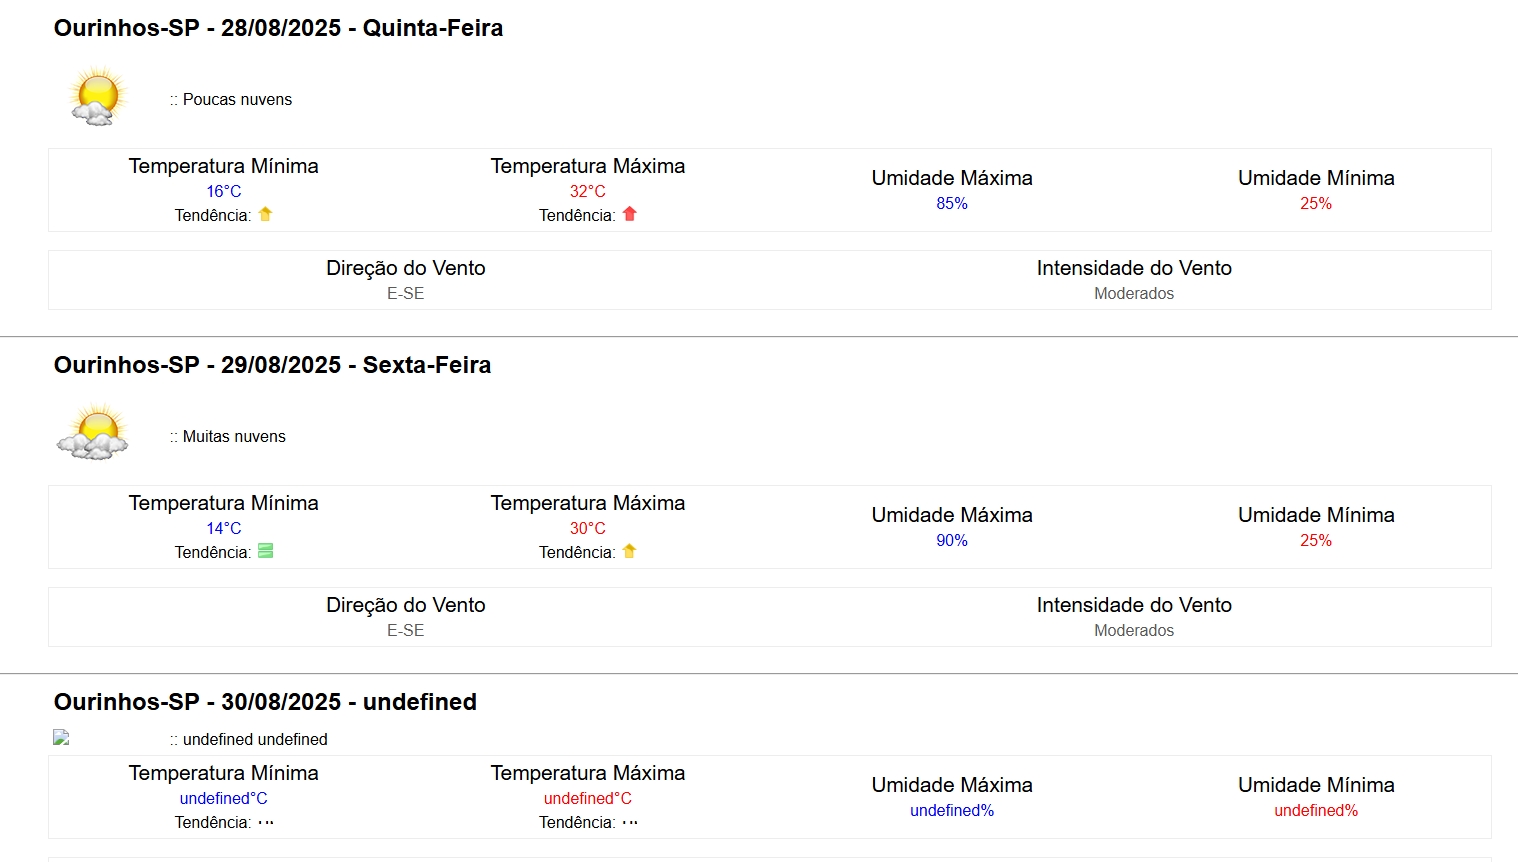Click the Muitas nuvens cloudy sun icon

94,433
